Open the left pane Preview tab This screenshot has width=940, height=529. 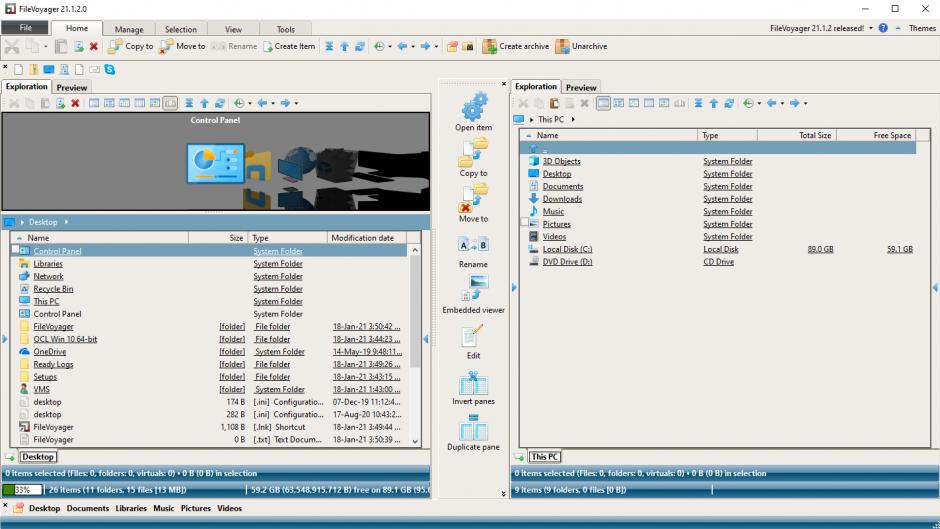[x=72, y=88]
